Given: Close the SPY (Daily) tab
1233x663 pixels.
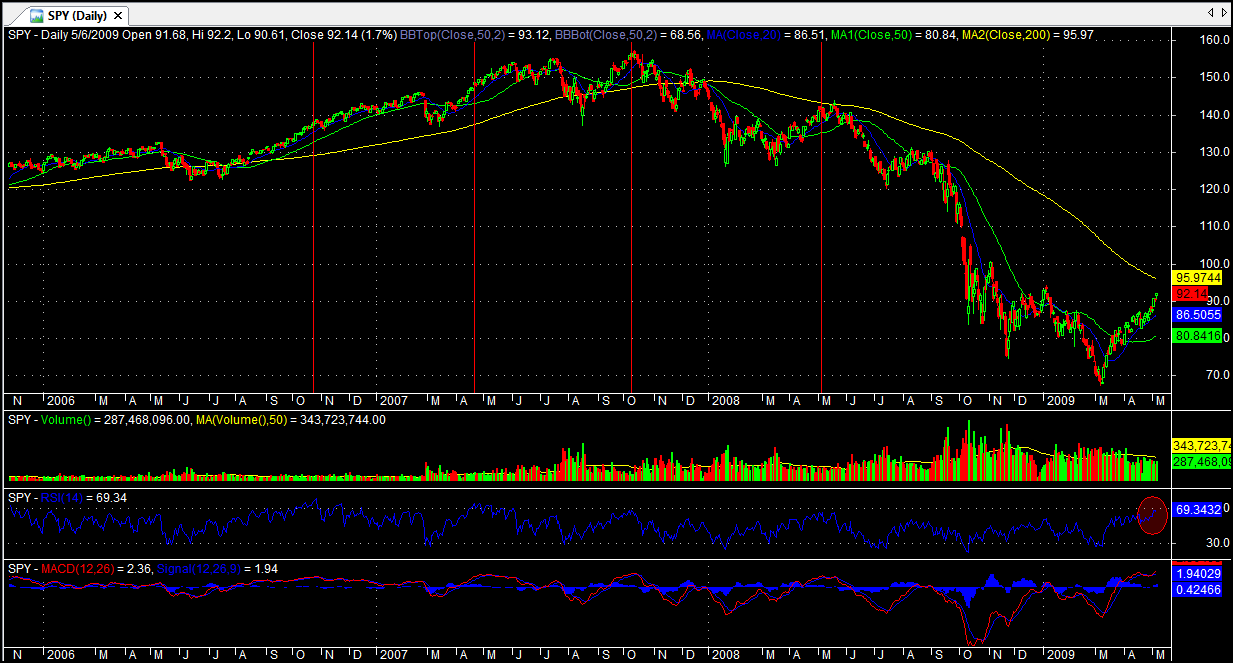Looking at the screenshot, I should click(118, 16).
